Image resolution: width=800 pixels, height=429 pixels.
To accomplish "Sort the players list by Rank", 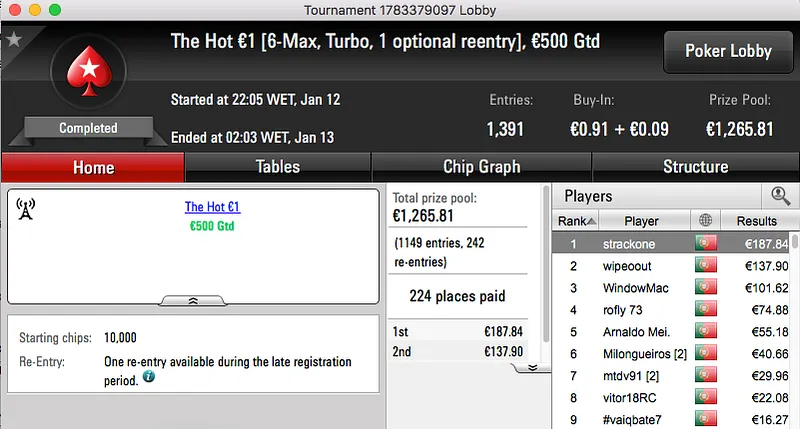I will (x=577, y=221).
